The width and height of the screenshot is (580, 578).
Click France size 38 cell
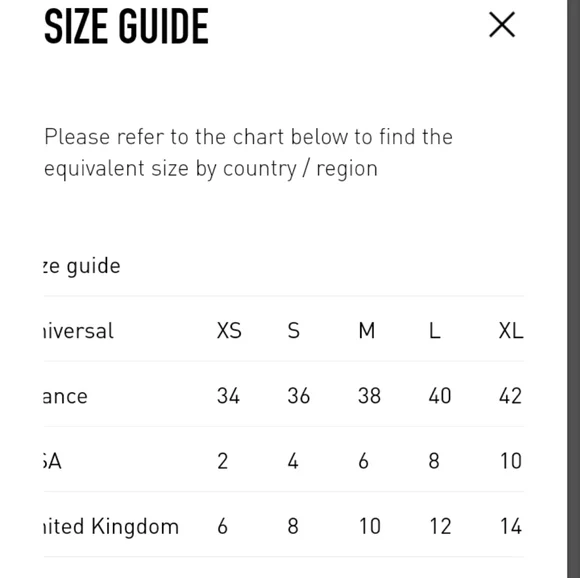coord(369,396)
